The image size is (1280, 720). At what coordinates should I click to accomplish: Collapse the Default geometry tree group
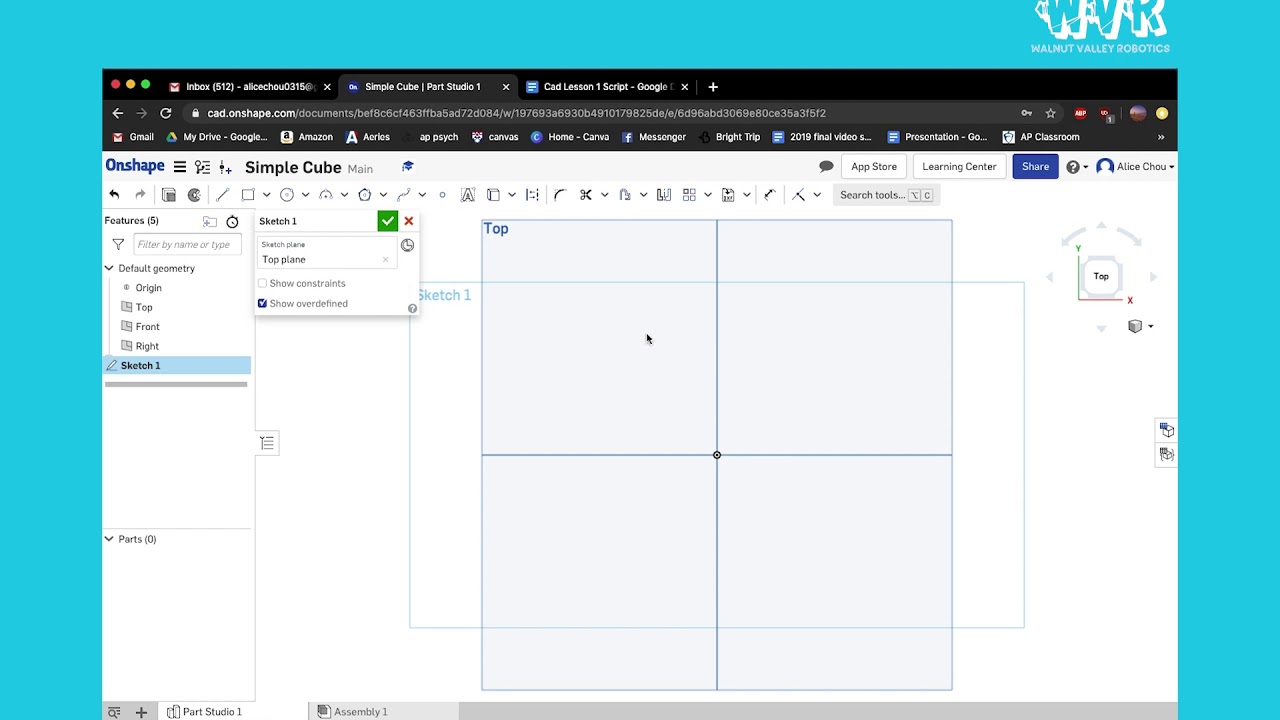click(x=109, y=268)
